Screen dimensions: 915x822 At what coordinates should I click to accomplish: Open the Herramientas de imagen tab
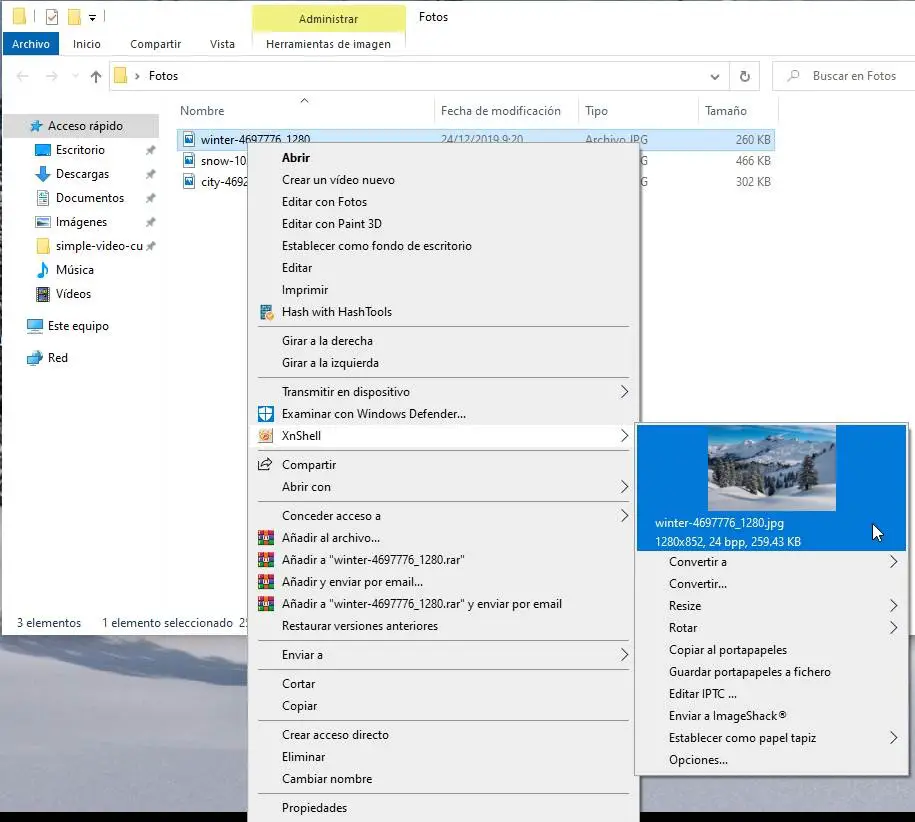point(328,44)
